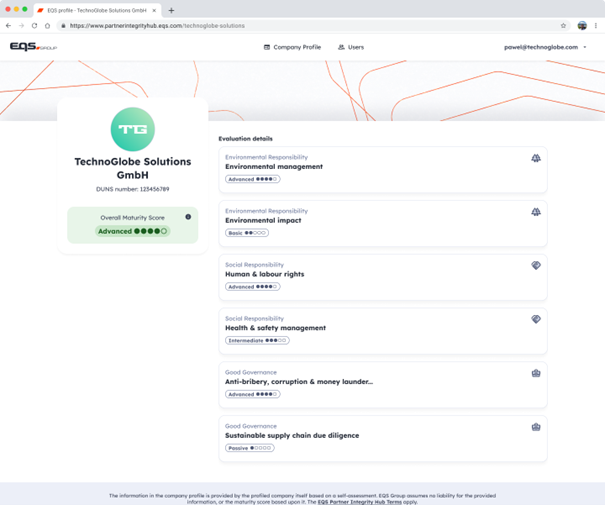Click the Human & labour rights card icon
Viewport: 605px width, 505px height.
[536, 265]
